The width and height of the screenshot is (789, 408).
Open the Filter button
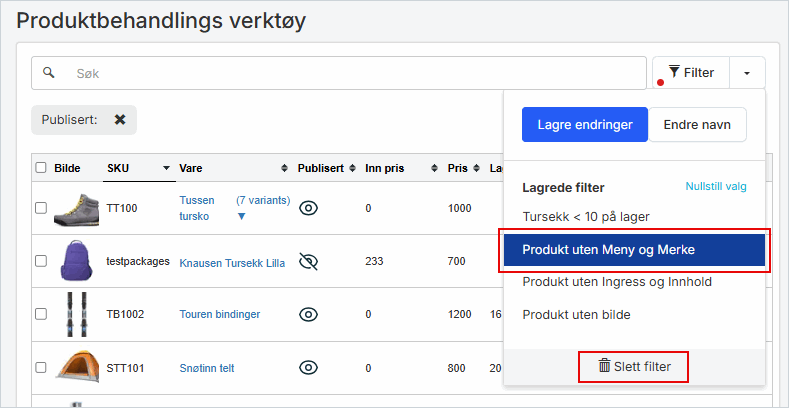[x=691, y=73]
